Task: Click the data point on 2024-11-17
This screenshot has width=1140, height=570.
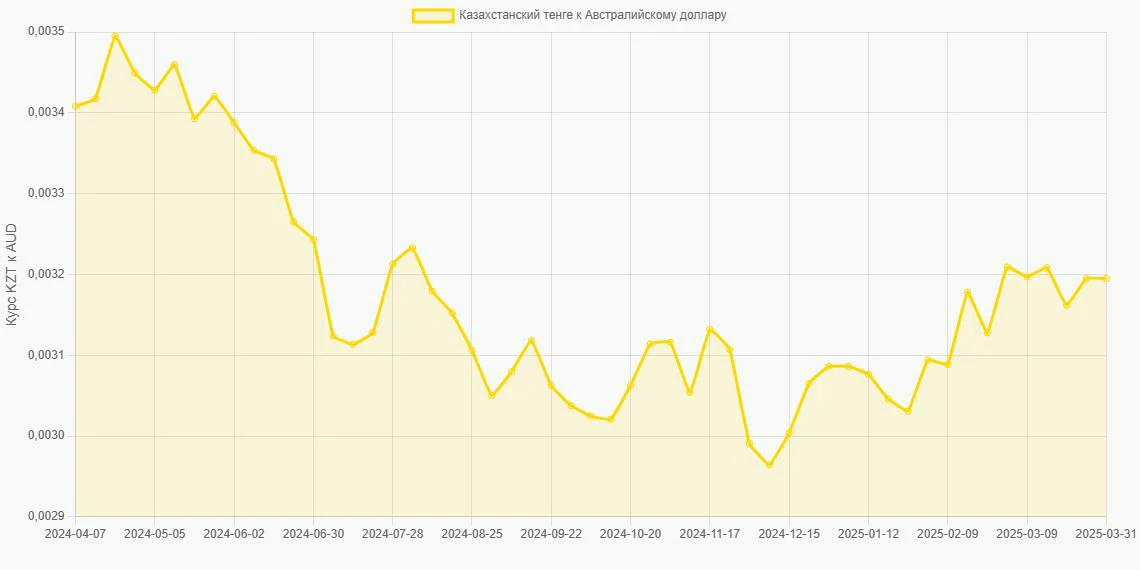Action: pos(710,329)
